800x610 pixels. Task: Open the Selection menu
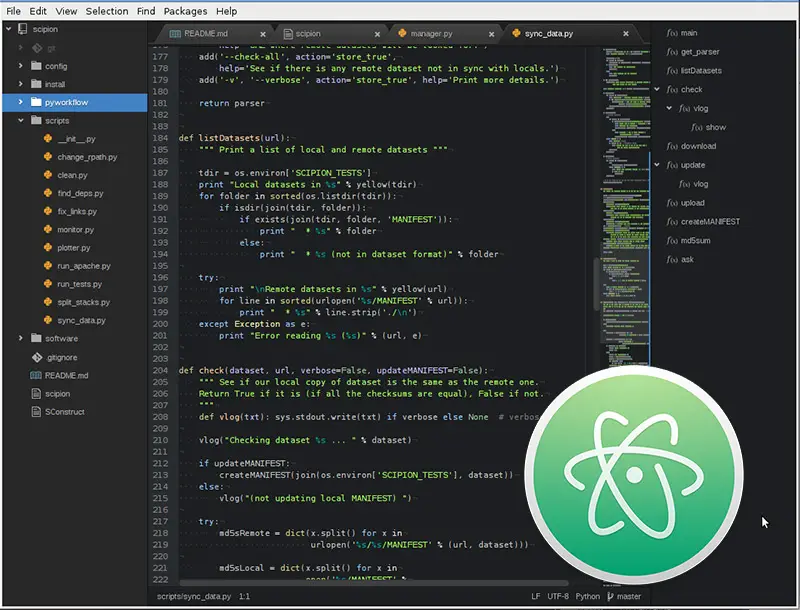point(106,11)
